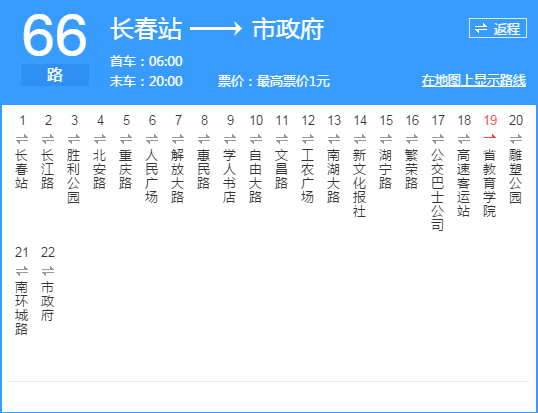This screenshot has width=538, height=413.
Task: Click the 末车：20:00 last bus time
Action: pos(146,81)
